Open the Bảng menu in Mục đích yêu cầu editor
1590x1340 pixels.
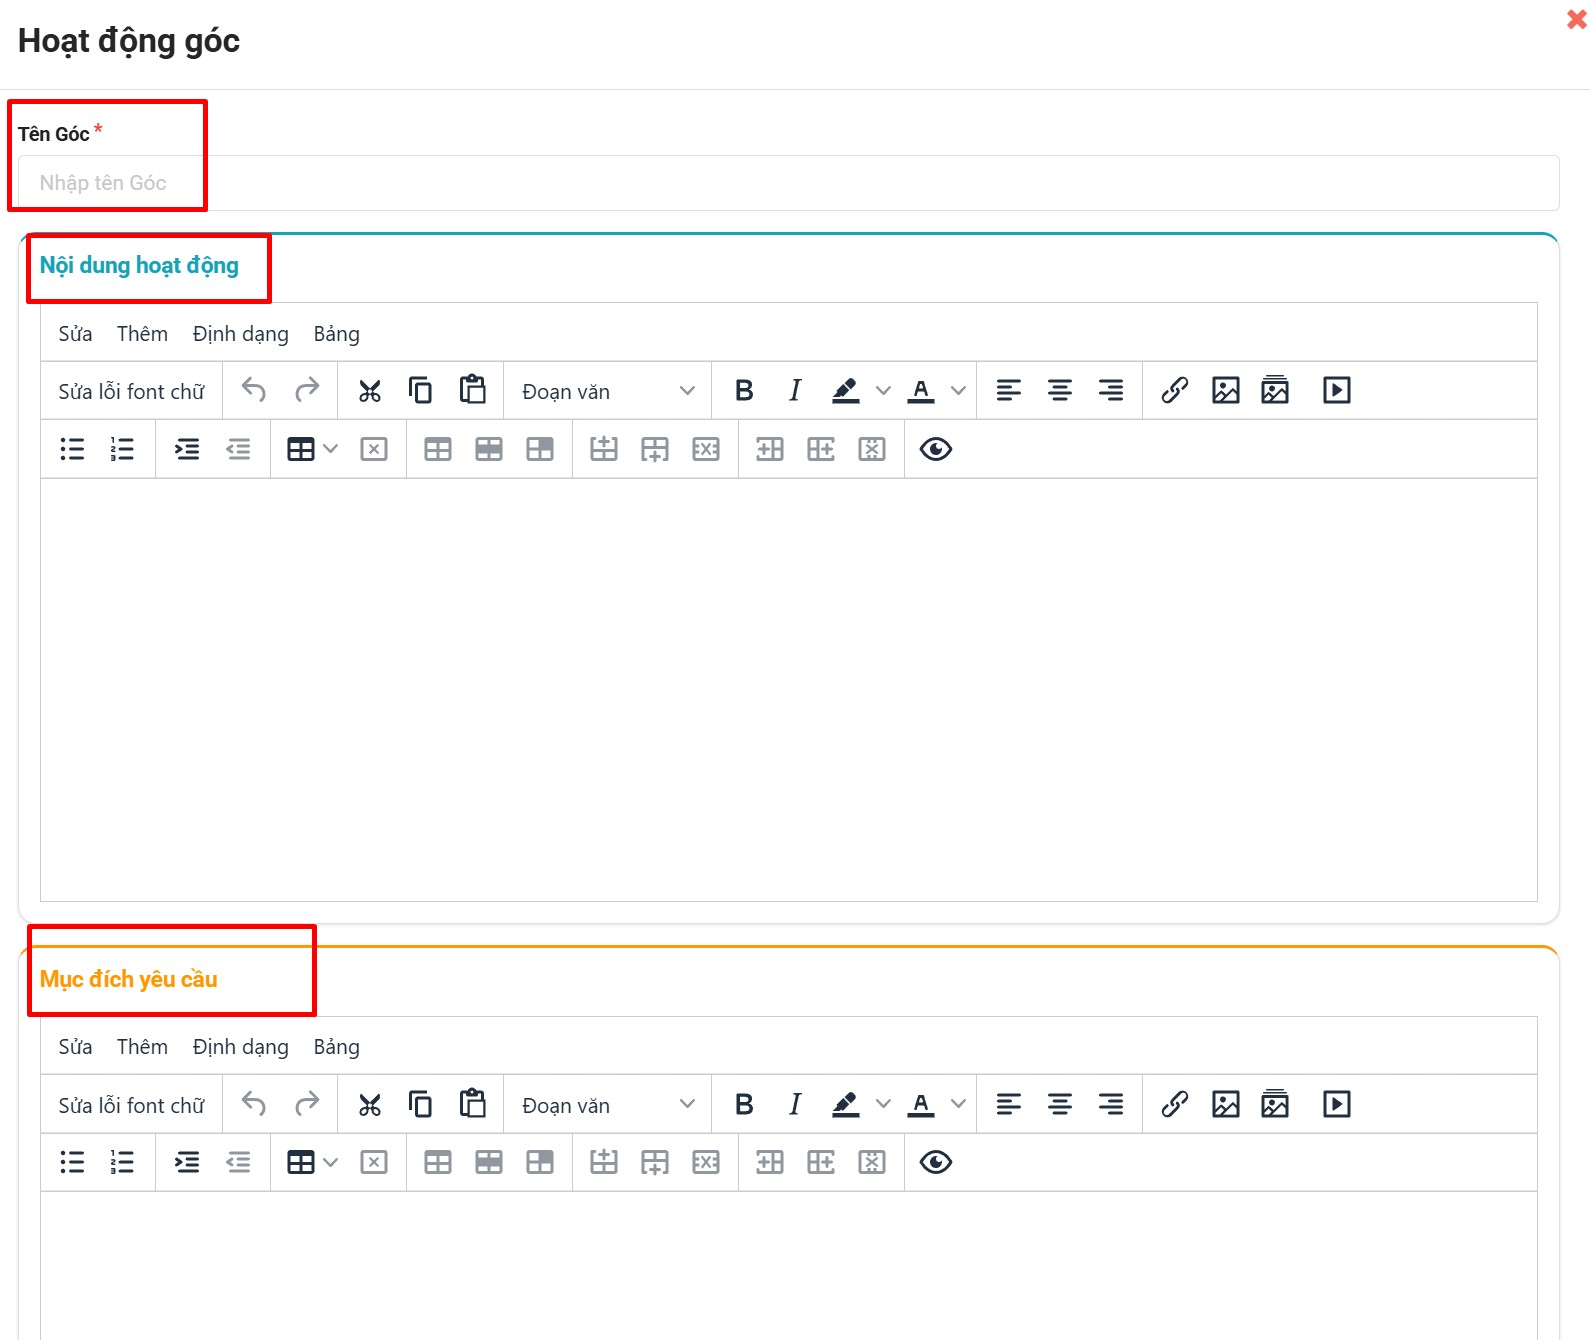click(336, 1047)
